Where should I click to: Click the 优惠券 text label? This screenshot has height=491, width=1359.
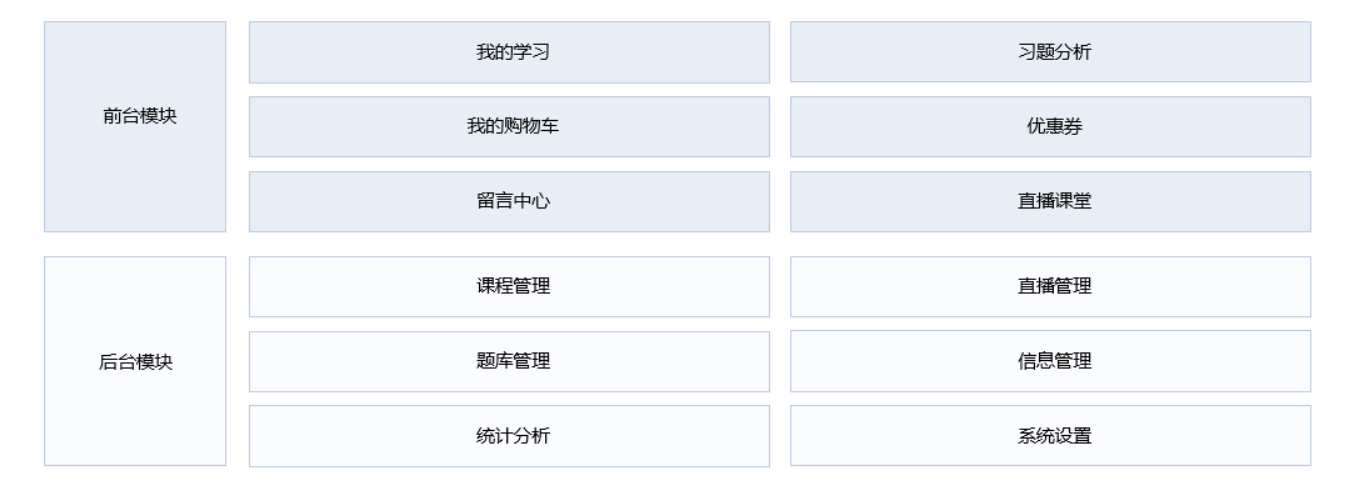(x=1050, y=127)
